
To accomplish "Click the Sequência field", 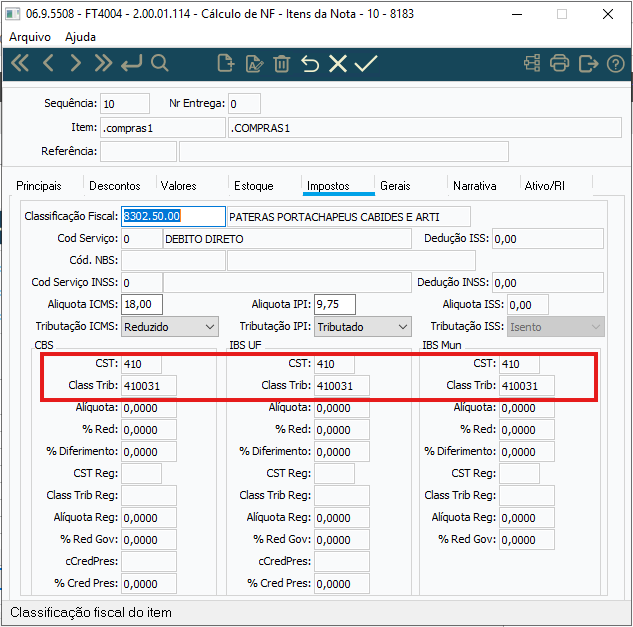I will [125, 104].
